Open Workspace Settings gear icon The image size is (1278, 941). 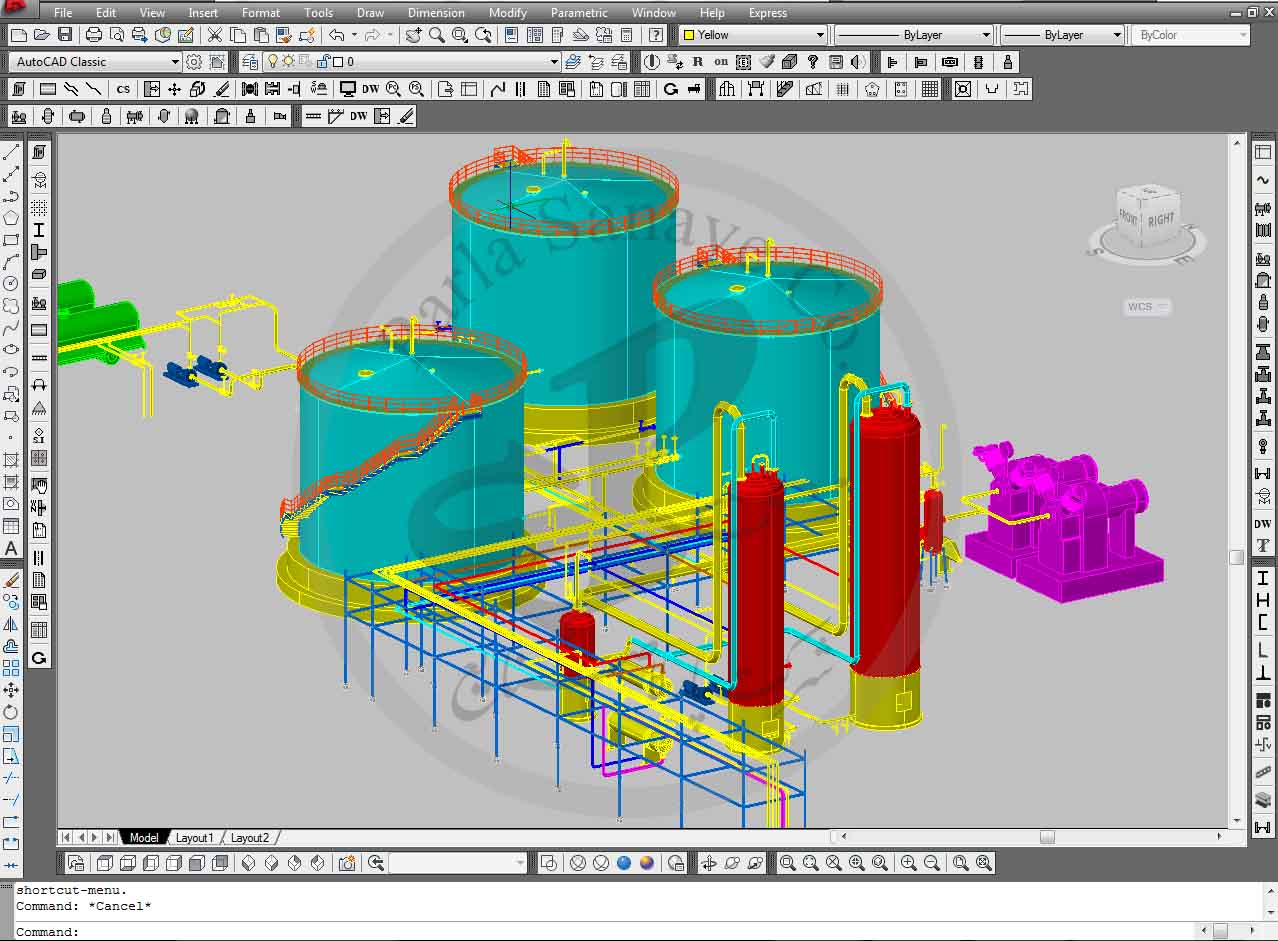(x=194, y=62)
